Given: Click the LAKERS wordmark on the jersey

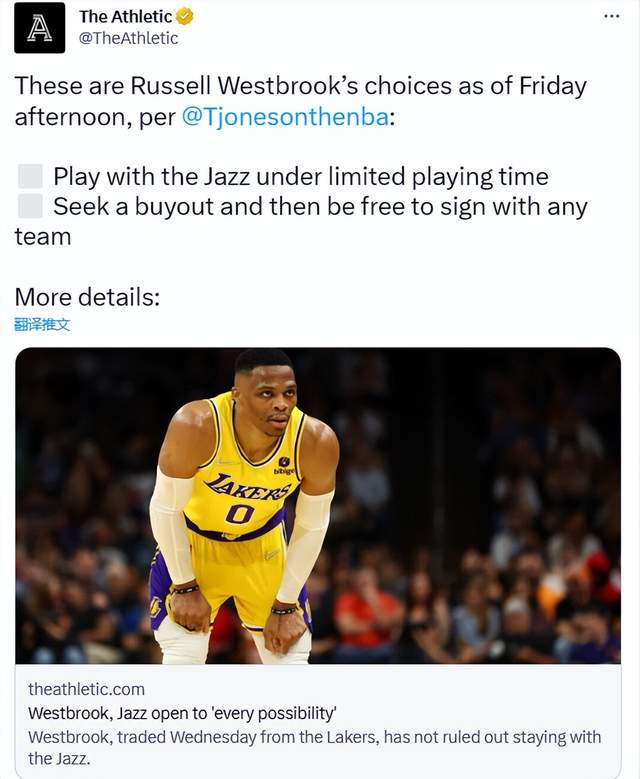Looking at the screenshot, I should coord(247,489).
